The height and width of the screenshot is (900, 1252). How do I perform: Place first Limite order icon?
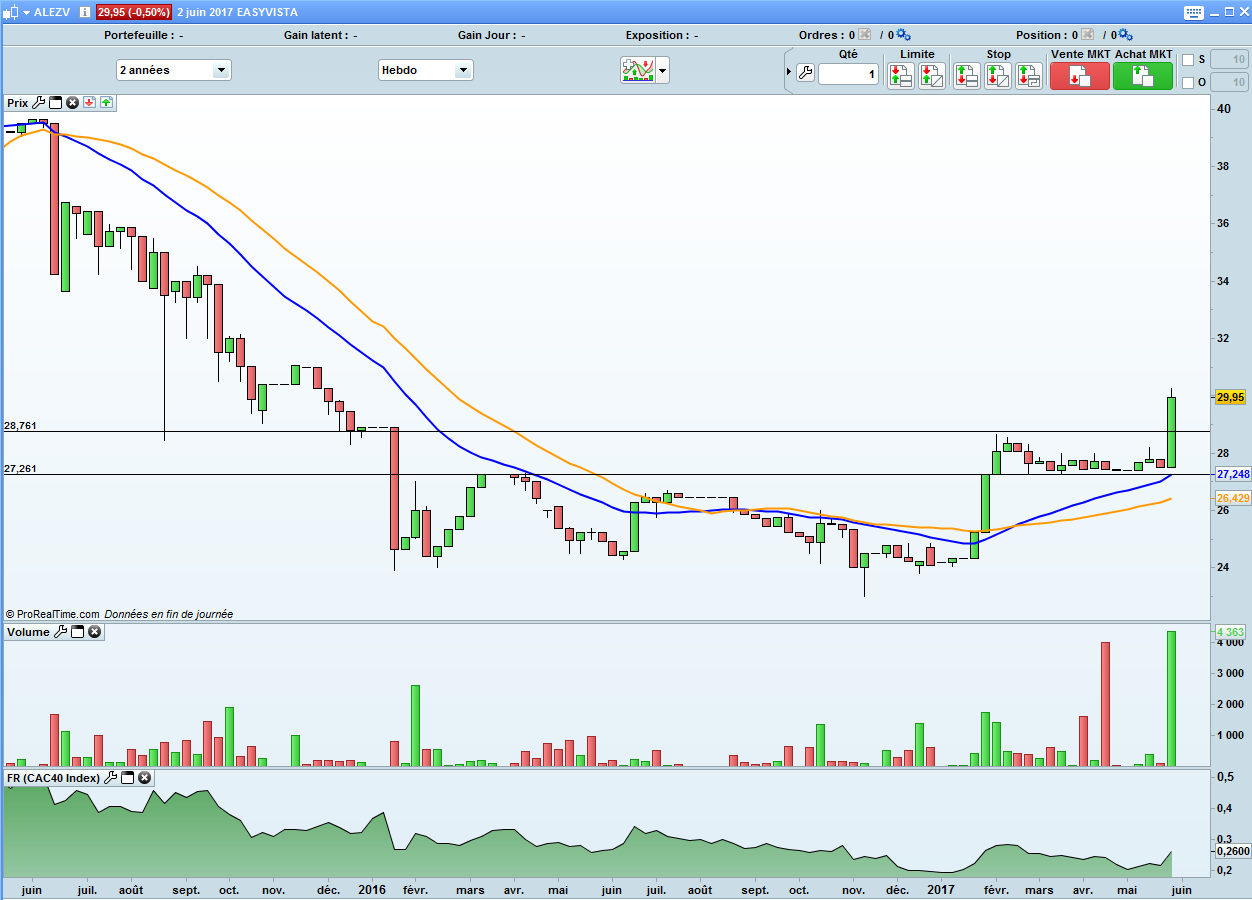coord(901,75)
